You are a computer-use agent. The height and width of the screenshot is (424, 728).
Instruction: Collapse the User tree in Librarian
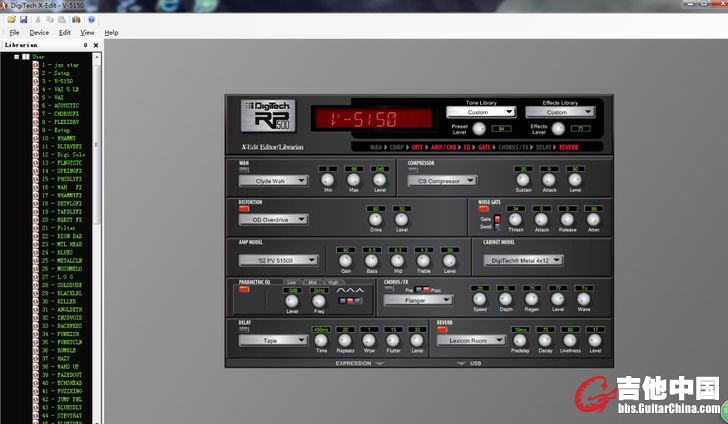tap(16, 57)
